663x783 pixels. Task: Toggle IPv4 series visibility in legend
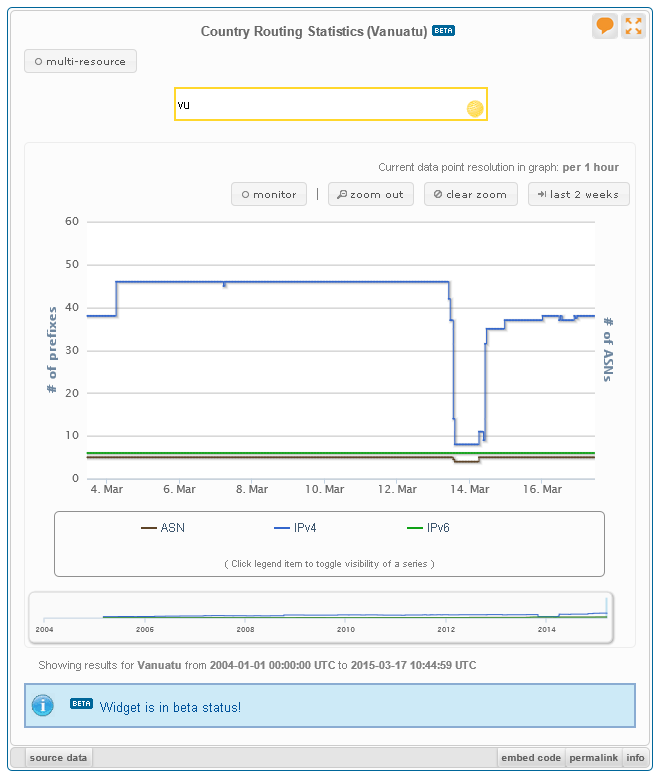click(x=296, y=527)
